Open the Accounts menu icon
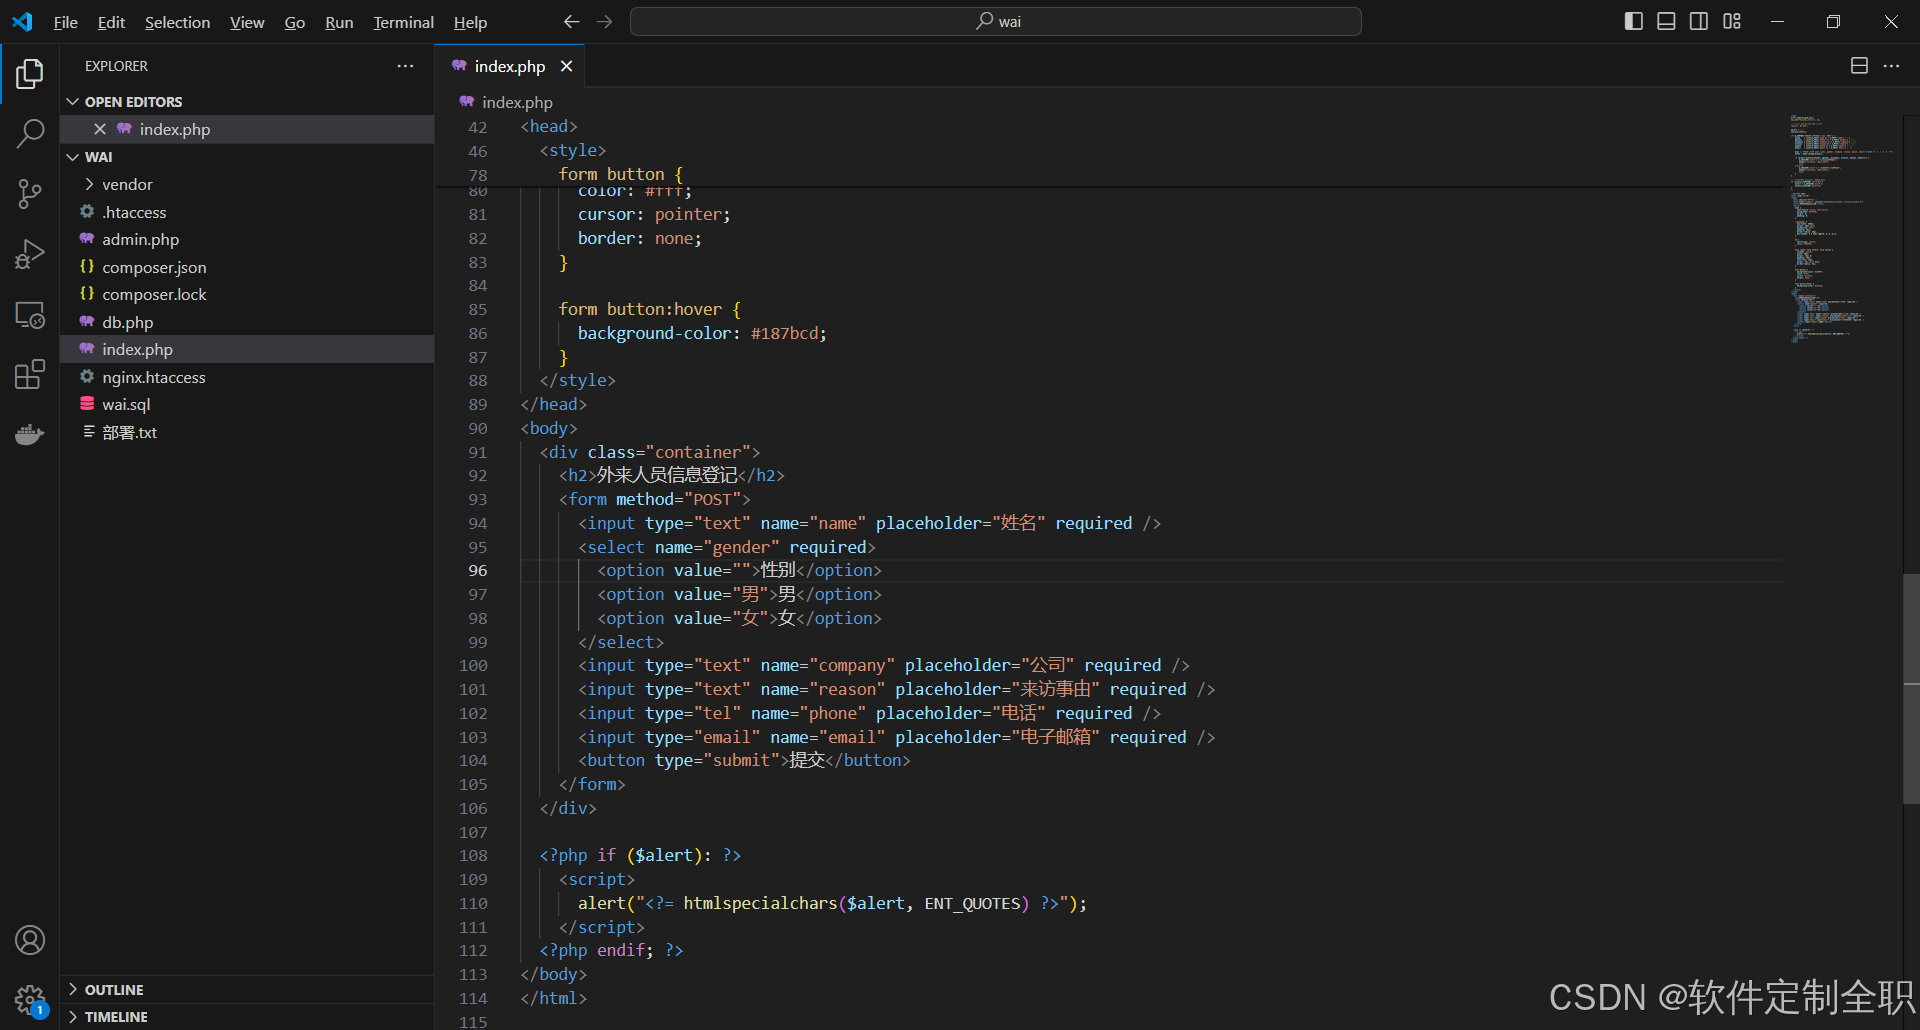 coord(30,940)
